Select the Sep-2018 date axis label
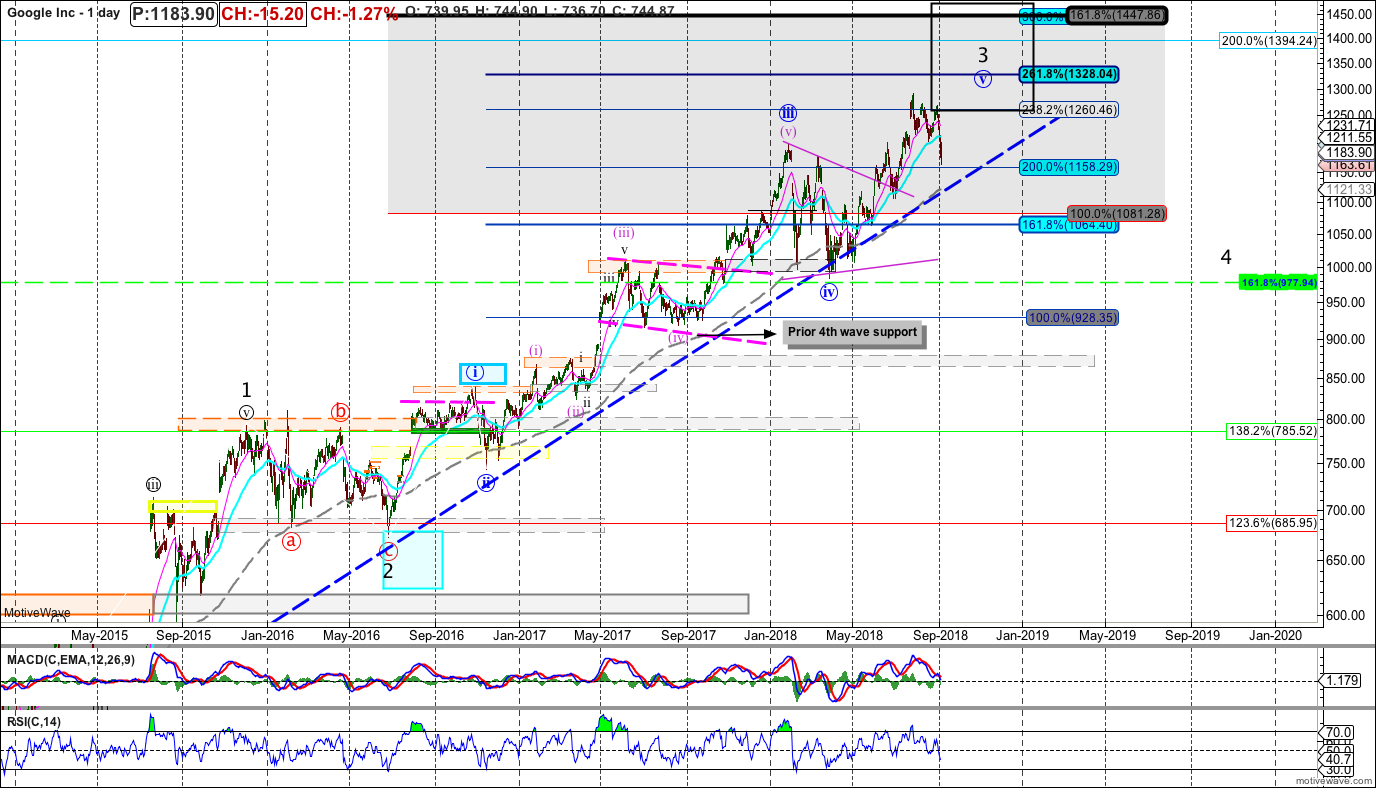1376x788 pixels. (x=940, y=635)
